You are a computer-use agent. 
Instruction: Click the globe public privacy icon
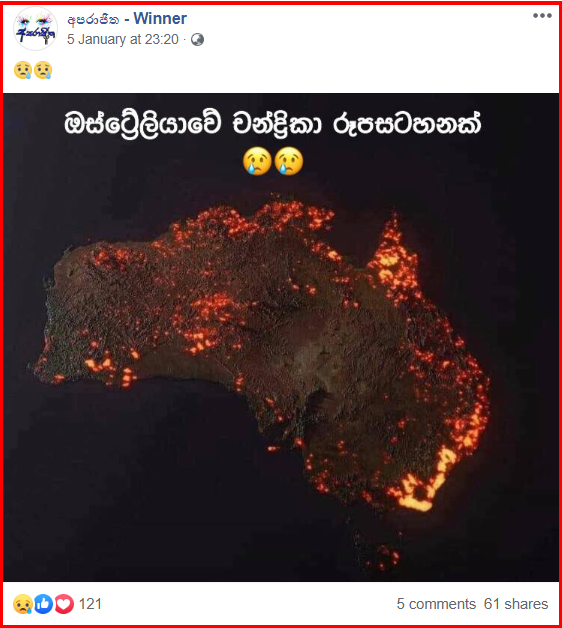click(x=197, y=40)
